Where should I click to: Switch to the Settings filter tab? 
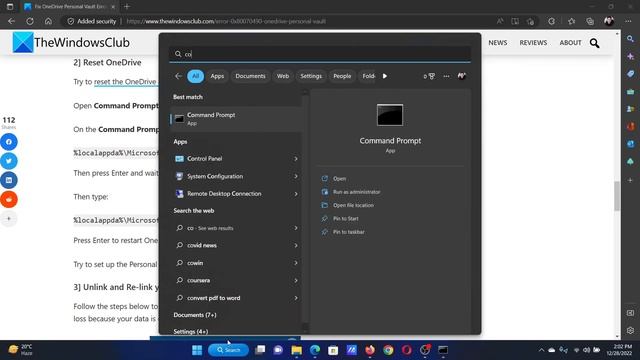pos(311,76)
